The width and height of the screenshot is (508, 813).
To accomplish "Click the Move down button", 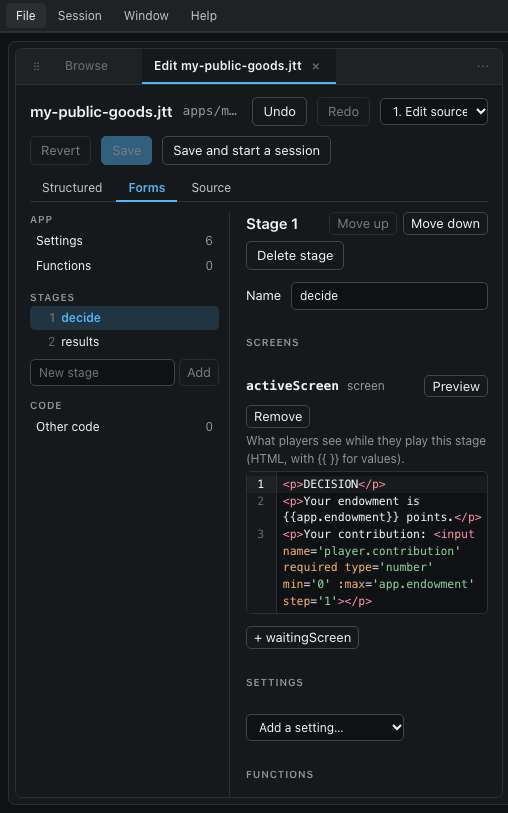I will (445, 223).
